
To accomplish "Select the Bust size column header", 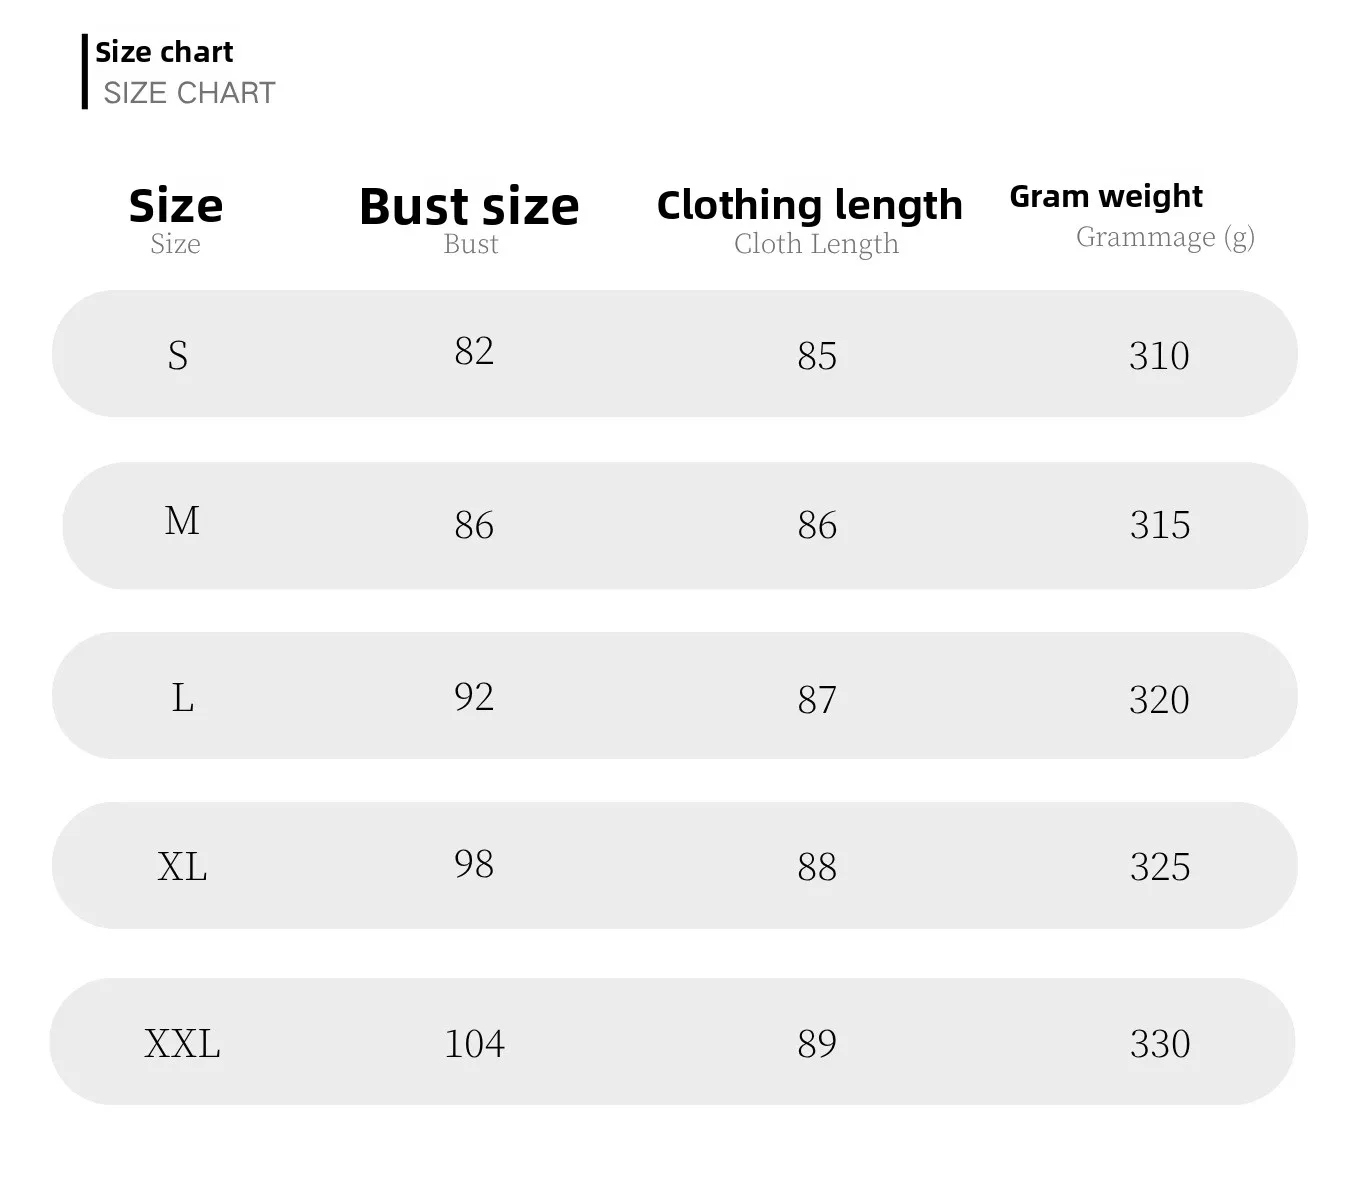I will point(469,206).
